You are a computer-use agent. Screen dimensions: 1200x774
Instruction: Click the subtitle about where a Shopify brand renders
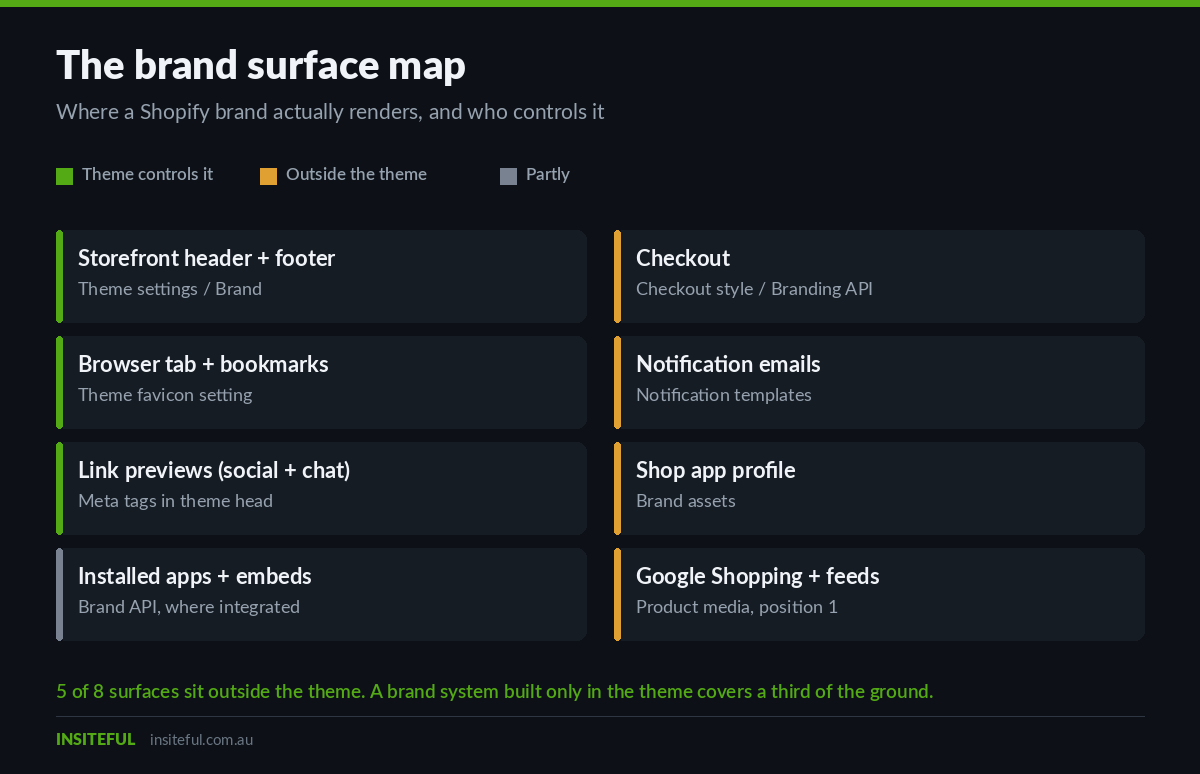[x=330, y=111]
